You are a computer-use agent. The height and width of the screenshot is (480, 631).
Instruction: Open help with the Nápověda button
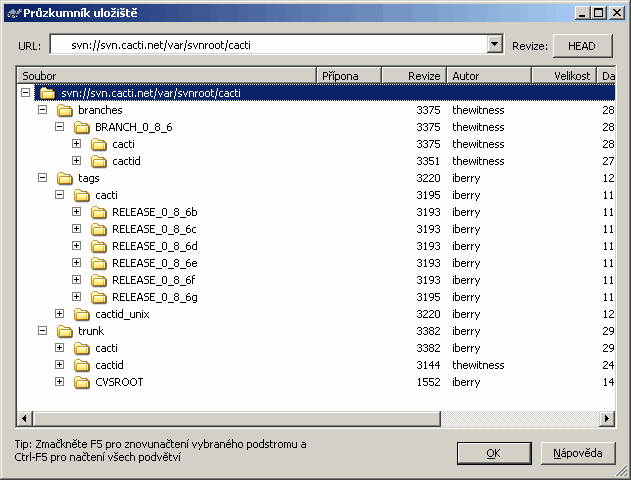point(578,453)
